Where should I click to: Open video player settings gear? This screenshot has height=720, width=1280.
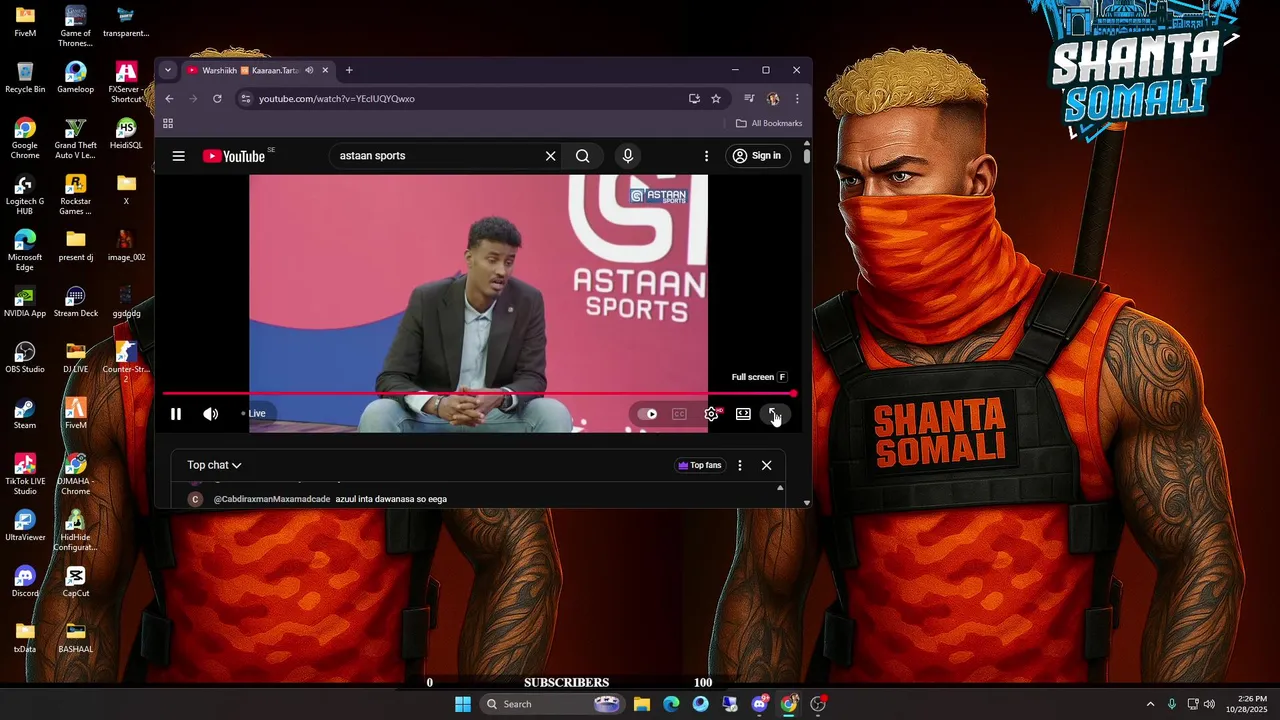coord(711,414)
